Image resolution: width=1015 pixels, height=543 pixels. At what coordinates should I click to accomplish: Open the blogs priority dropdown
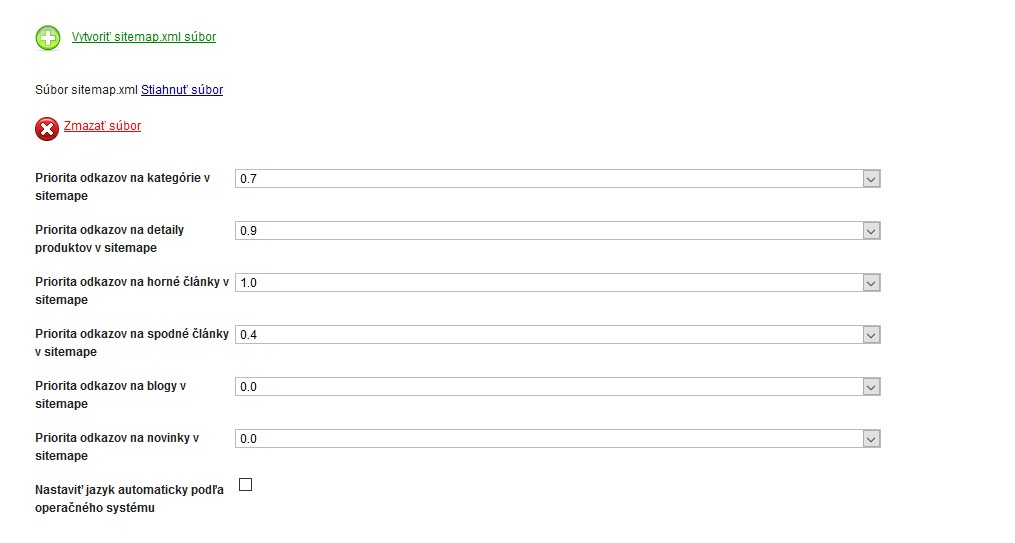557,387
